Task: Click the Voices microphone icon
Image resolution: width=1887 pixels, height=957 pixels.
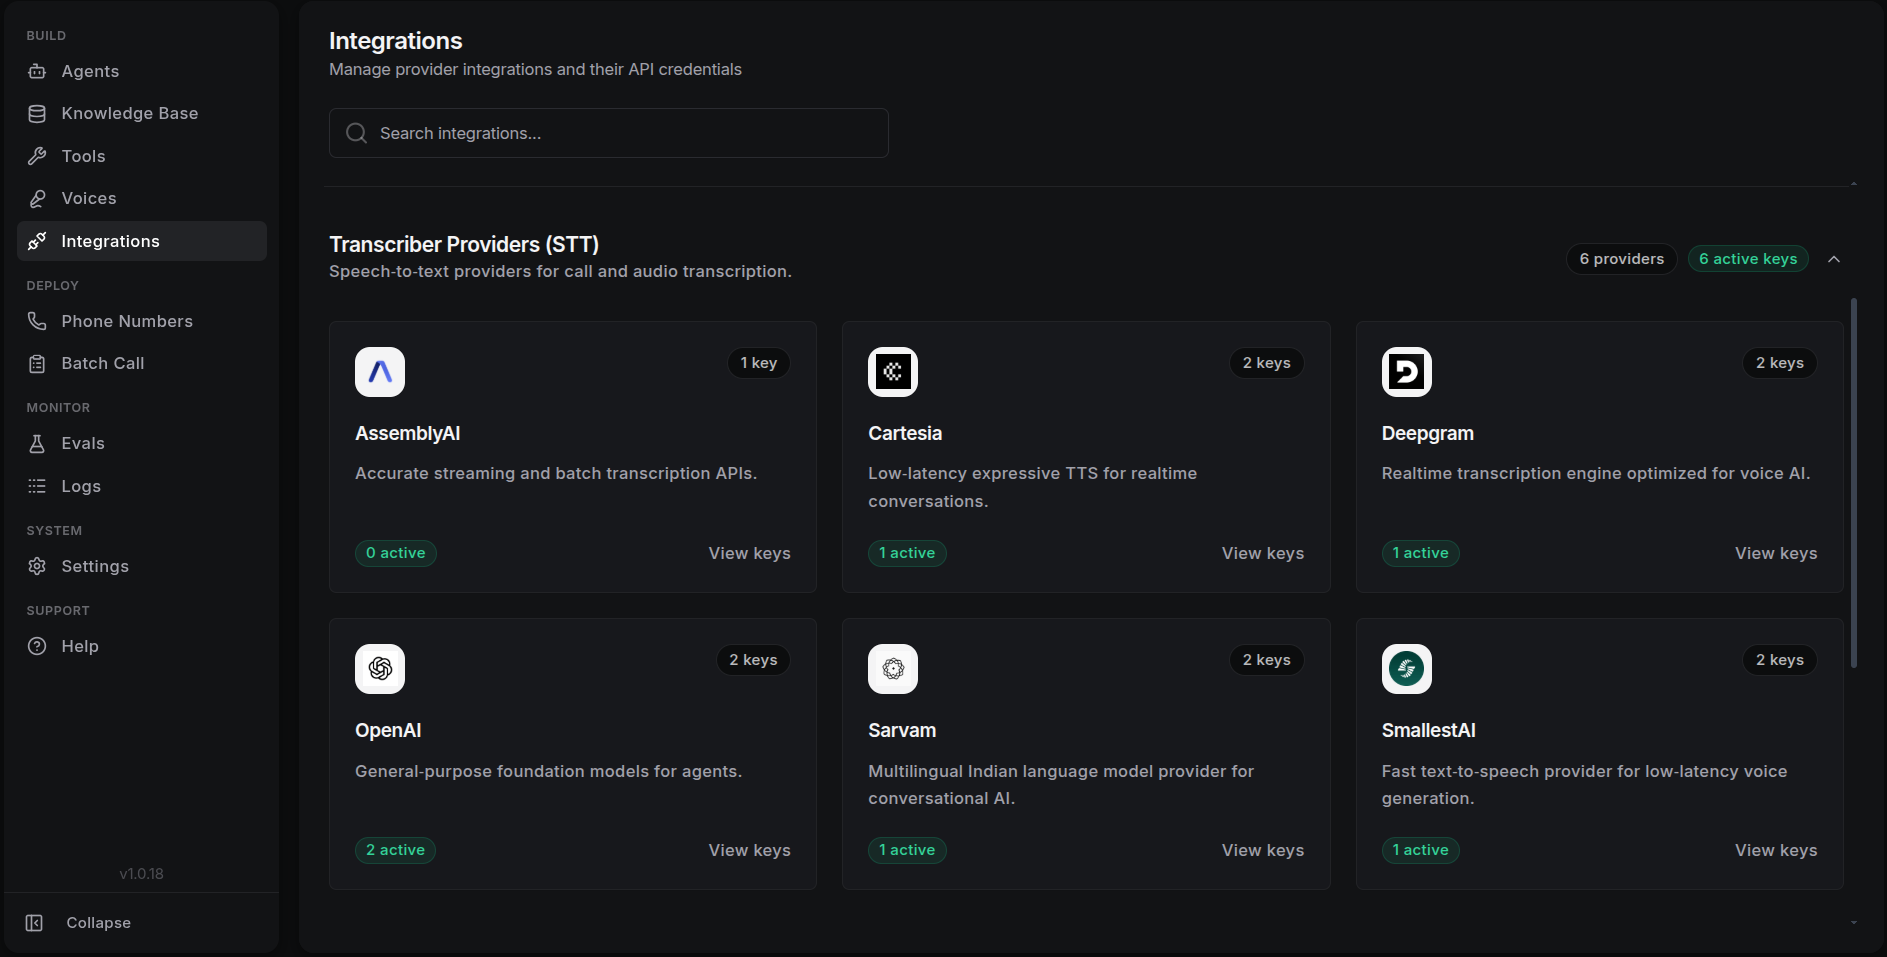Action: coord(37,198)
